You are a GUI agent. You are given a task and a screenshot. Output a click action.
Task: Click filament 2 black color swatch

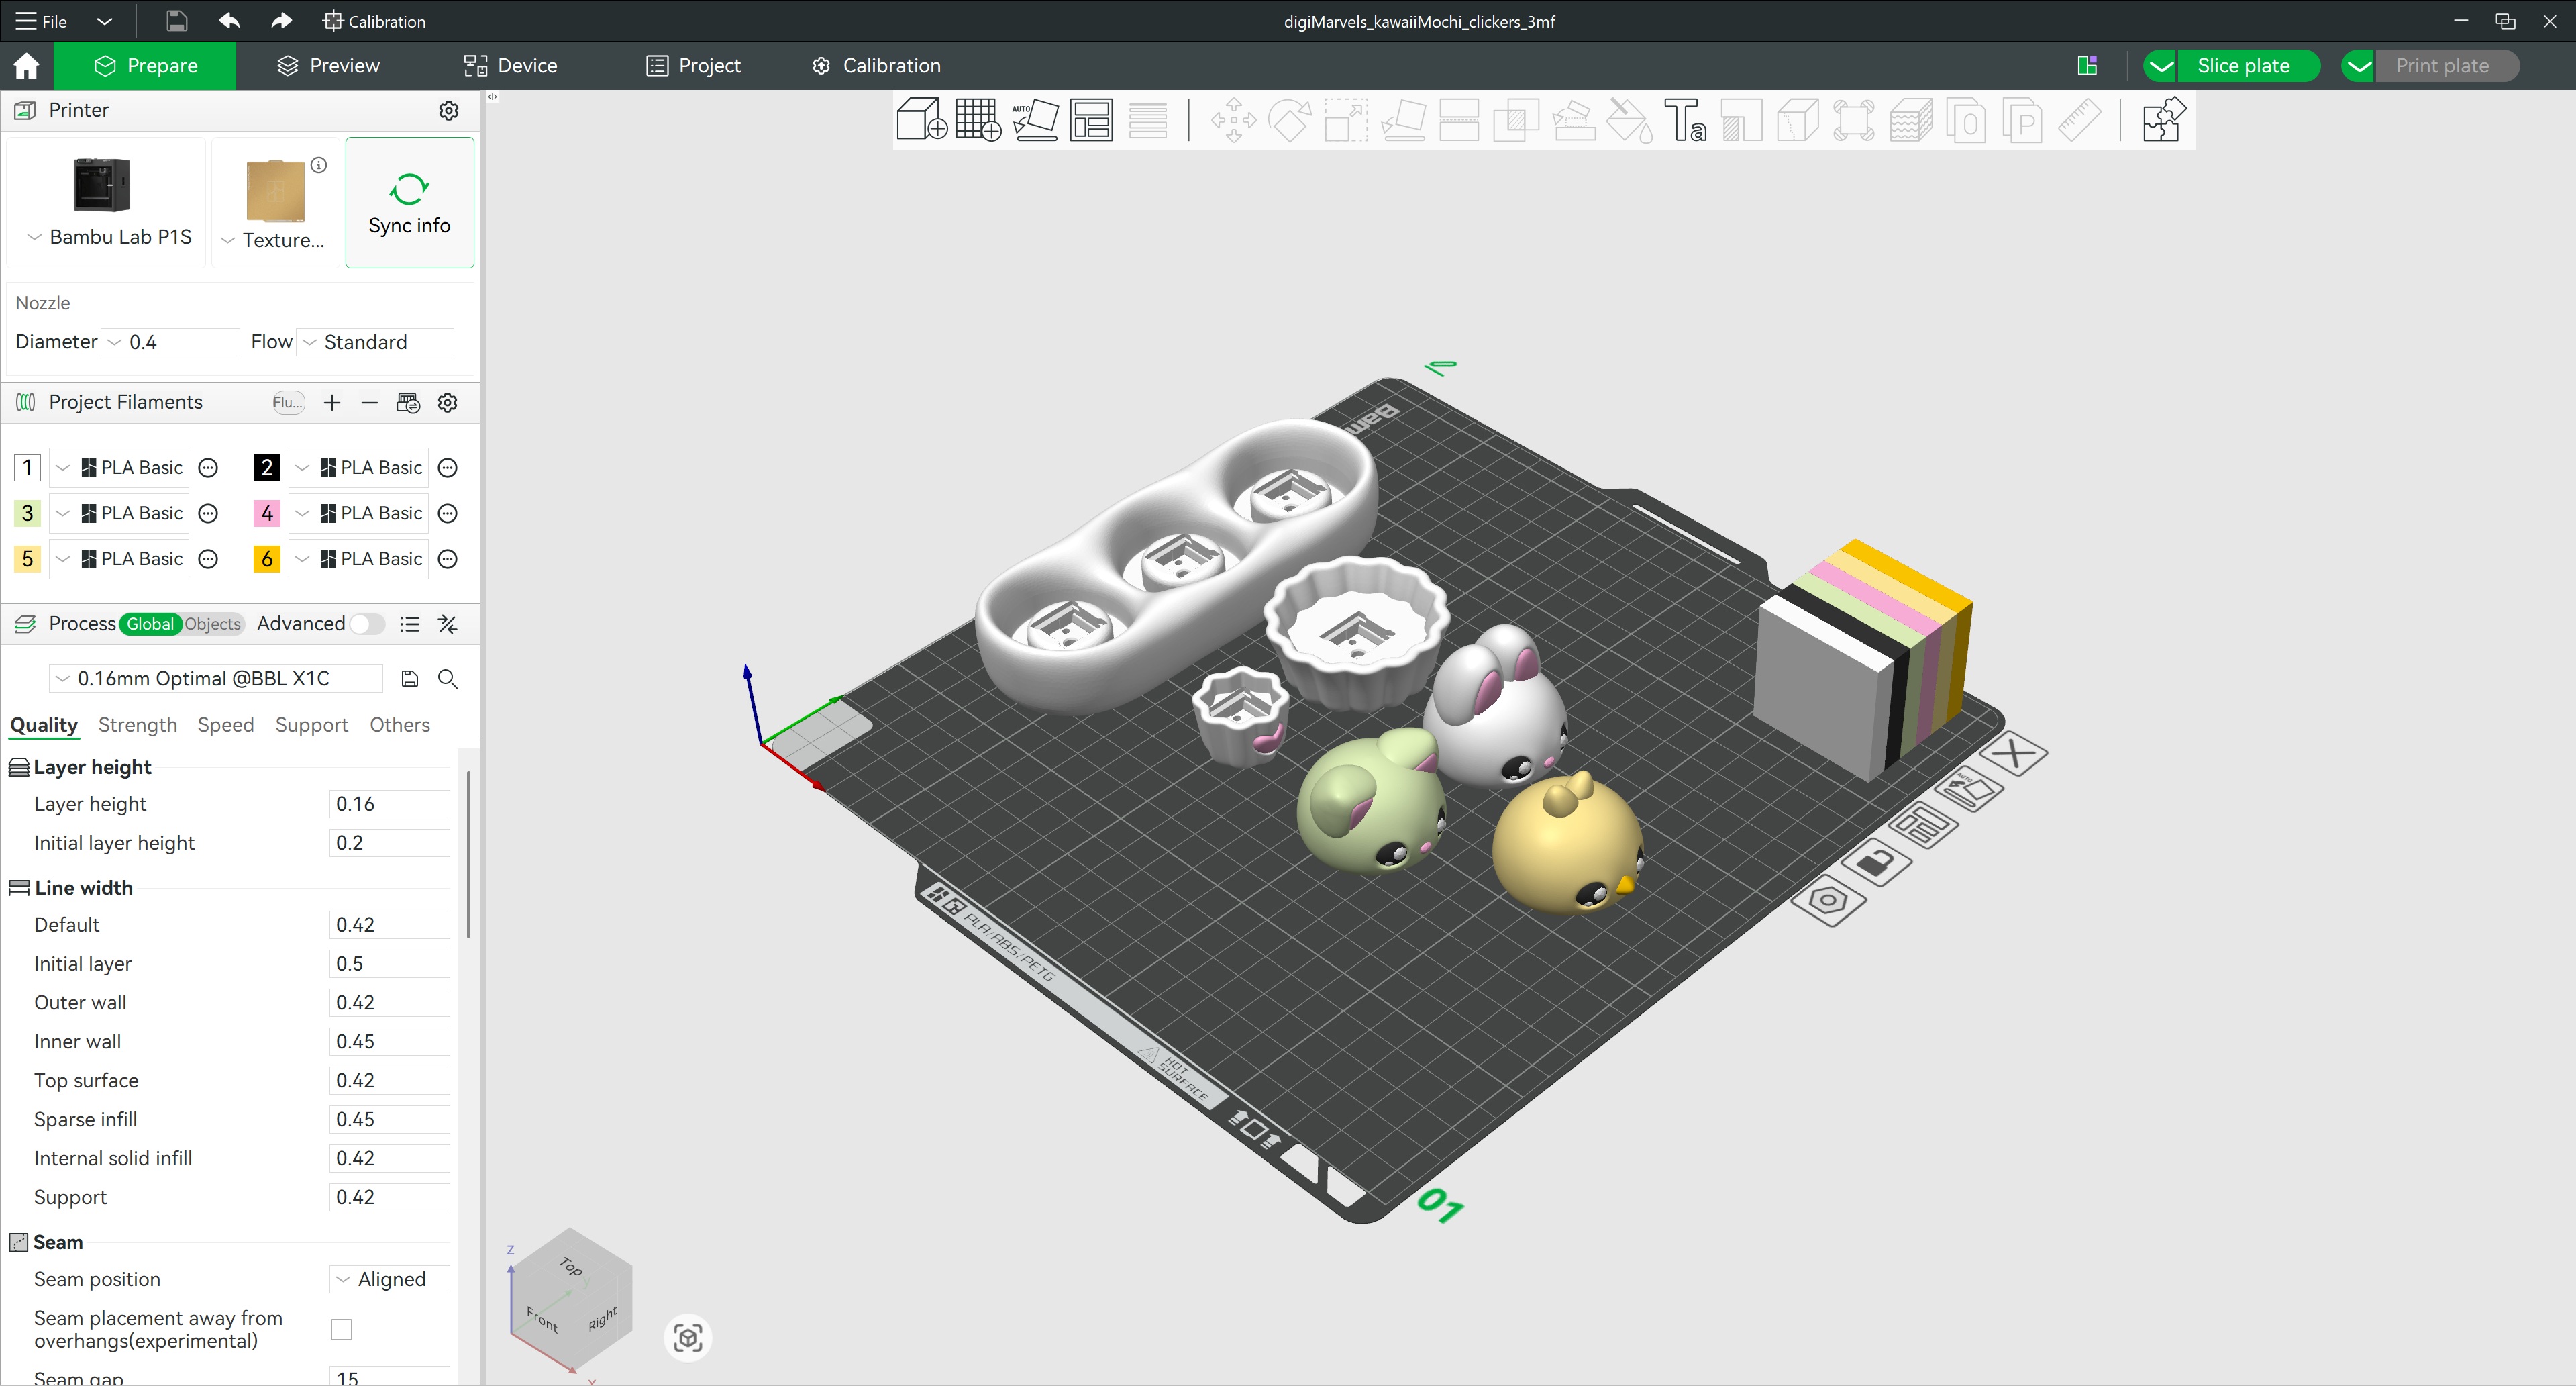pyautogui.click(x=266, y=467)
